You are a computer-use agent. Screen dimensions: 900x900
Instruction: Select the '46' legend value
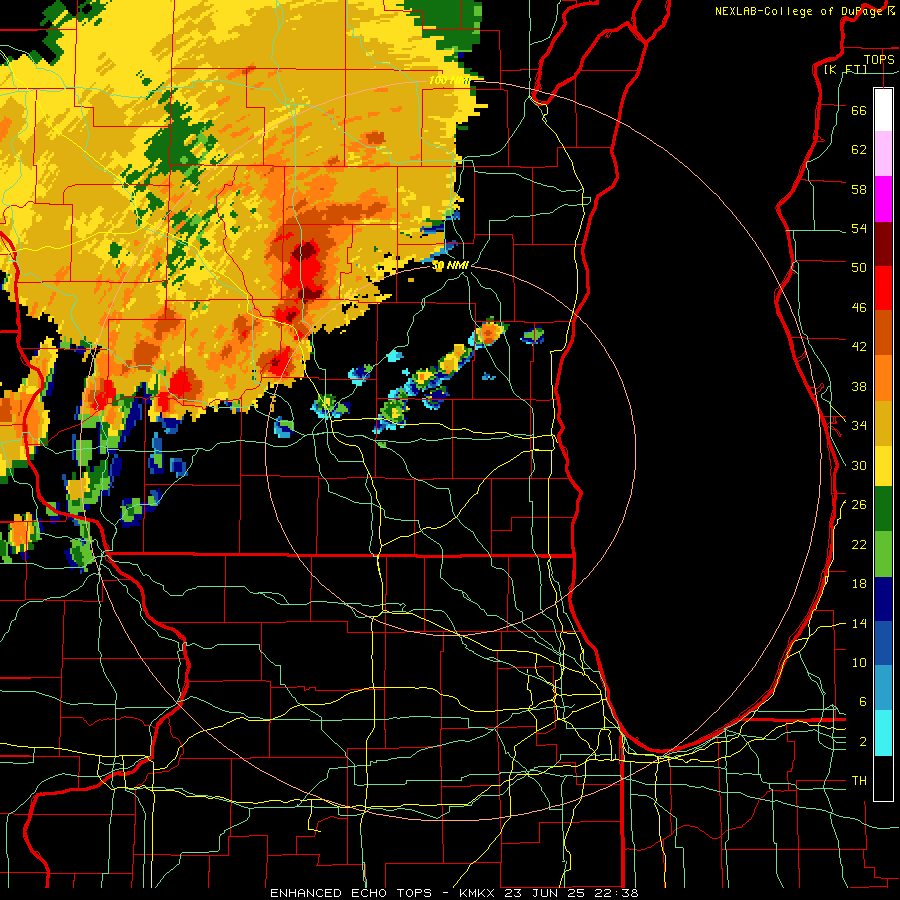[x=859, y=308]
